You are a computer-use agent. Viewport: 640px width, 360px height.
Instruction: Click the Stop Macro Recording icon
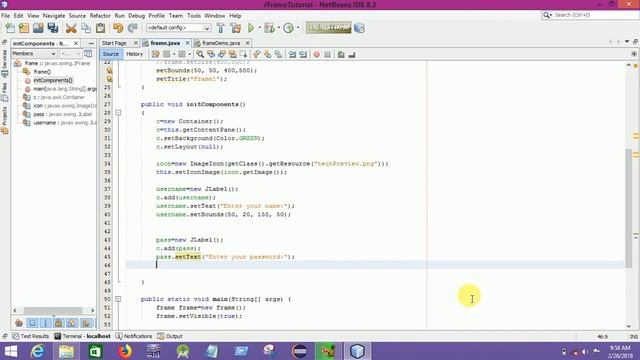point(327,54)
